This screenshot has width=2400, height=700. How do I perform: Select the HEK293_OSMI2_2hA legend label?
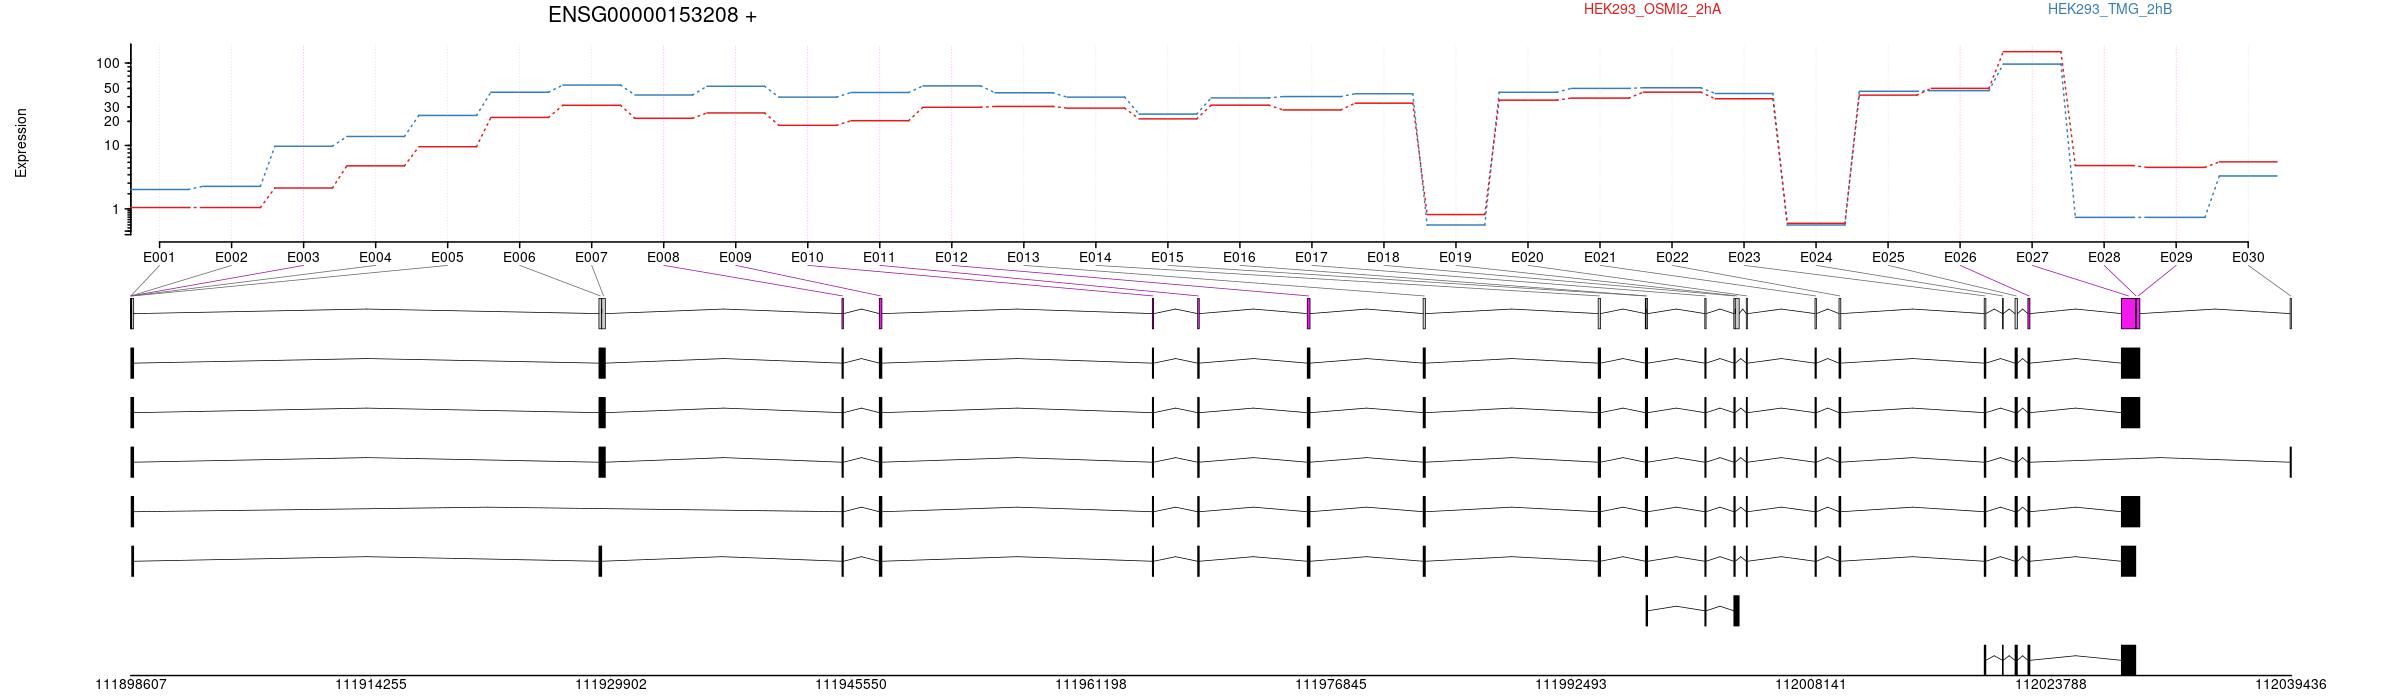(1652, 9)
